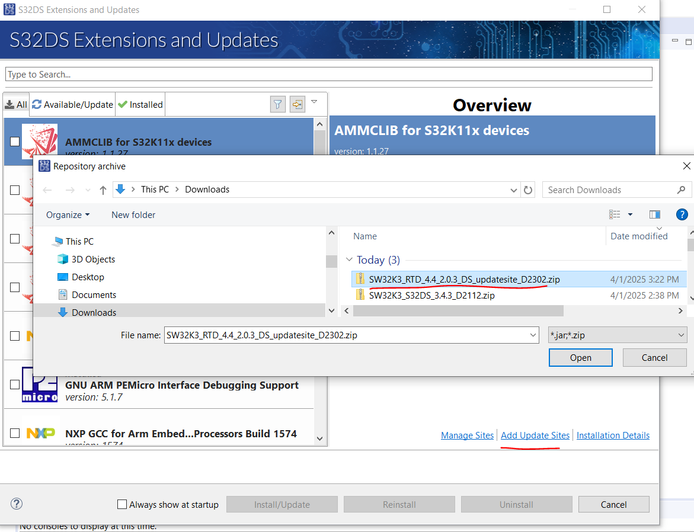Switch to the All tab
This screenshot has width=694, height=532.
pos(16,104)
